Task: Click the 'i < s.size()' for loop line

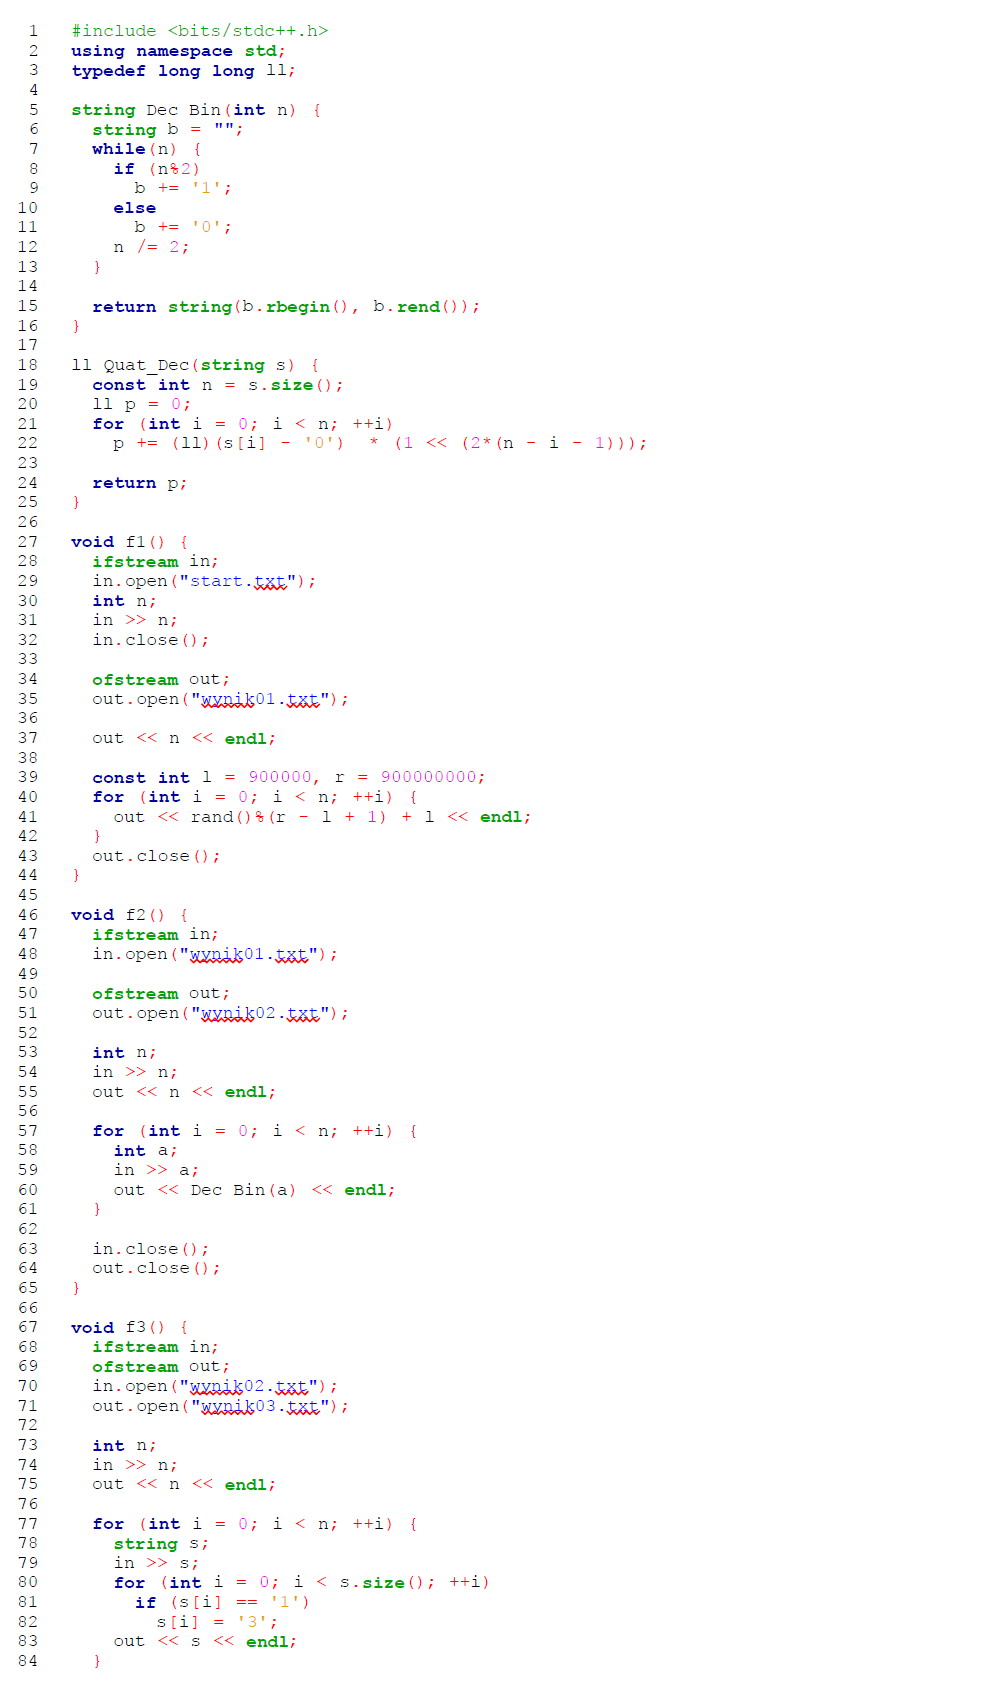Action: click(x=302, y=1582)
